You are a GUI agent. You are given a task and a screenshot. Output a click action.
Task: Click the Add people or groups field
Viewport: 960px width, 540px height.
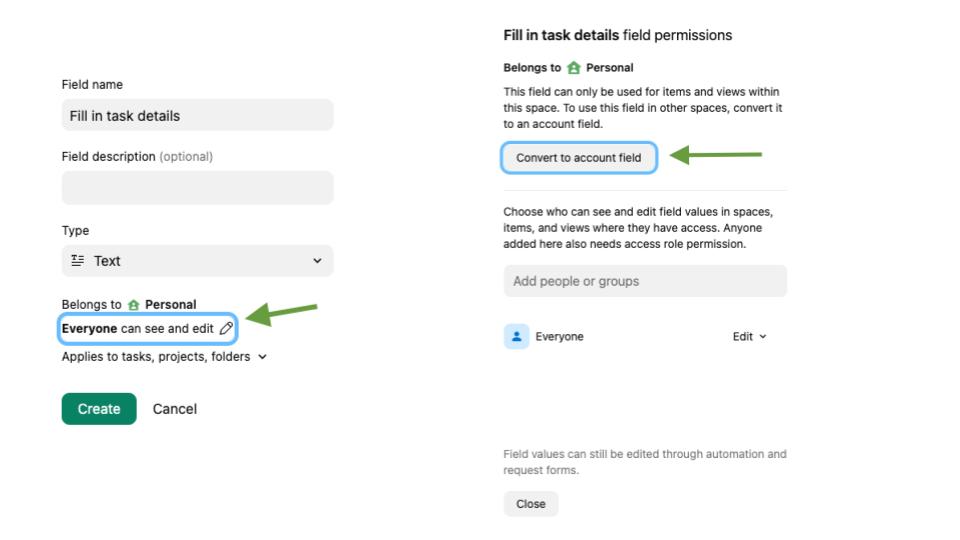[x=645, y=281]
